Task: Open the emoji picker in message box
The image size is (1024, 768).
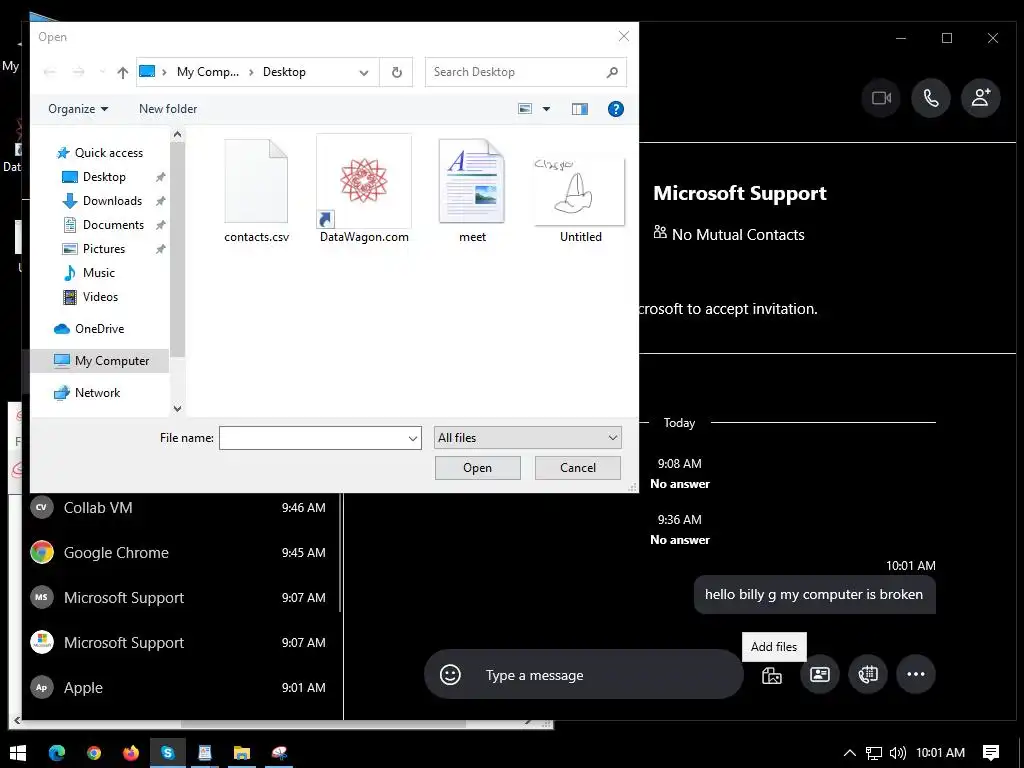Action: [450, 675]
